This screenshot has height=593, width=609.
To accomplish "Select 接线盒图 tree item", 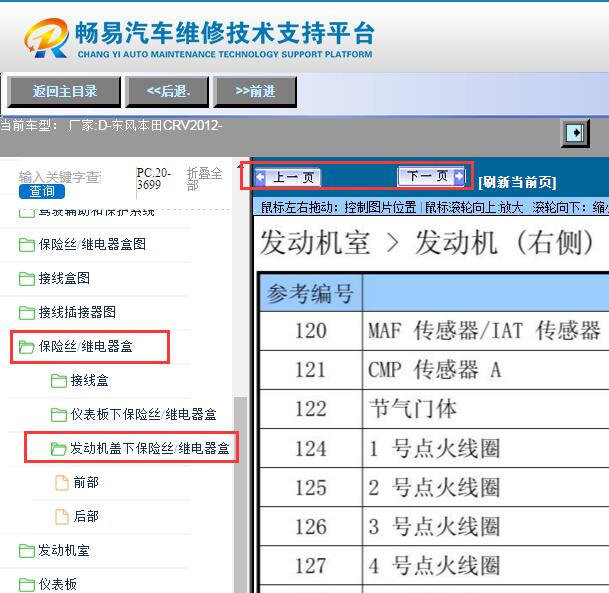I will 64,278.
